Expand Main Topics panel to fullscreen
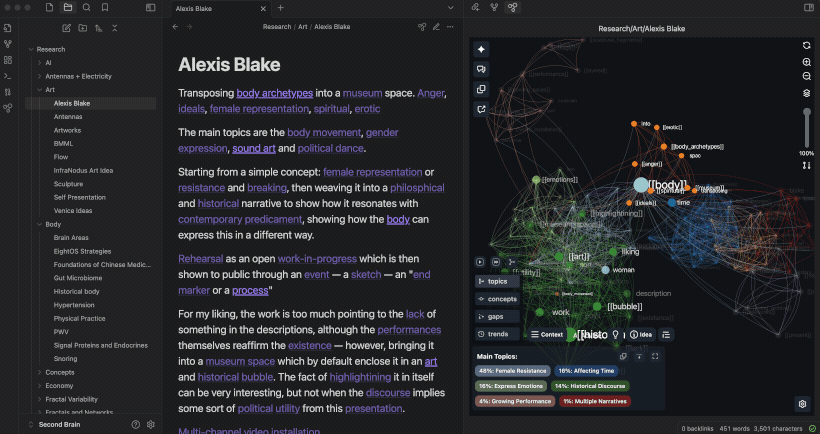 coord(655,357)
